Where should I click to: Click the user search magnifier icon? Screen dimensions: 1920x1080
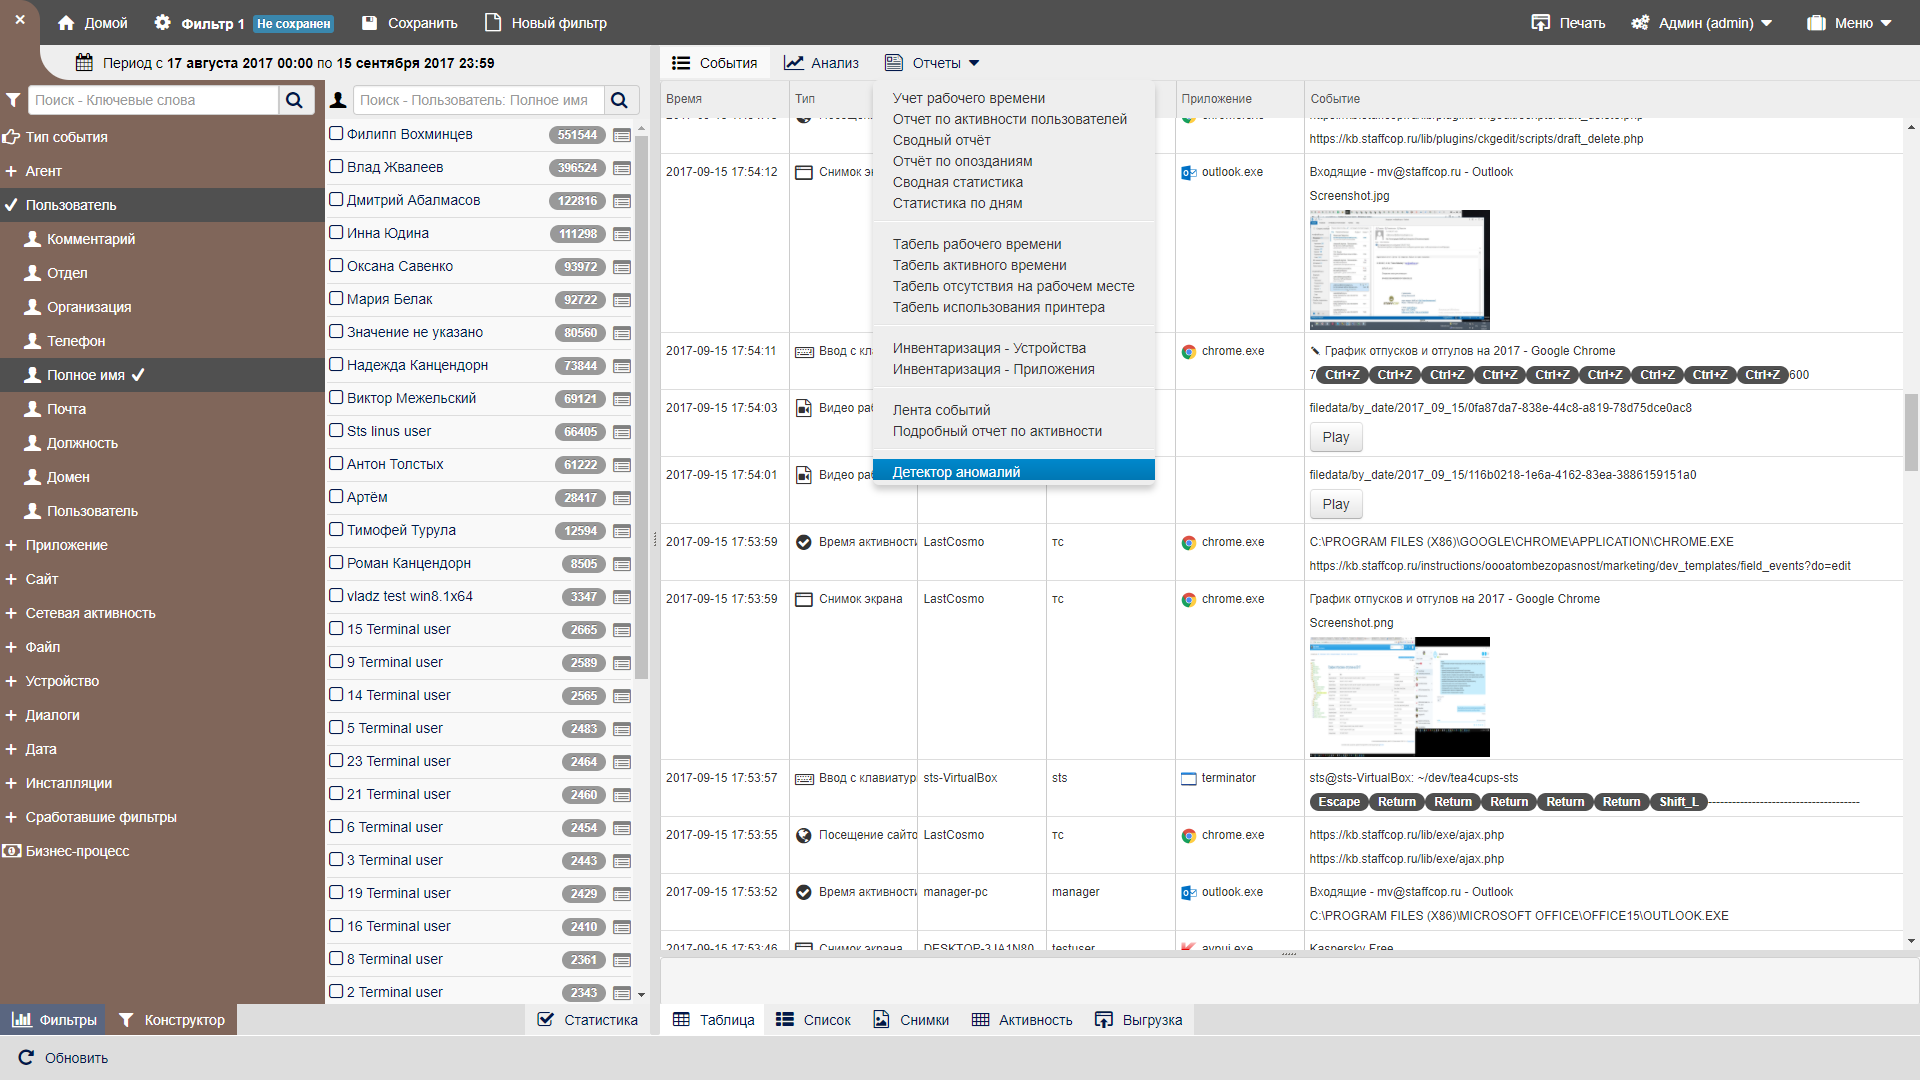(x=620, y=100)
